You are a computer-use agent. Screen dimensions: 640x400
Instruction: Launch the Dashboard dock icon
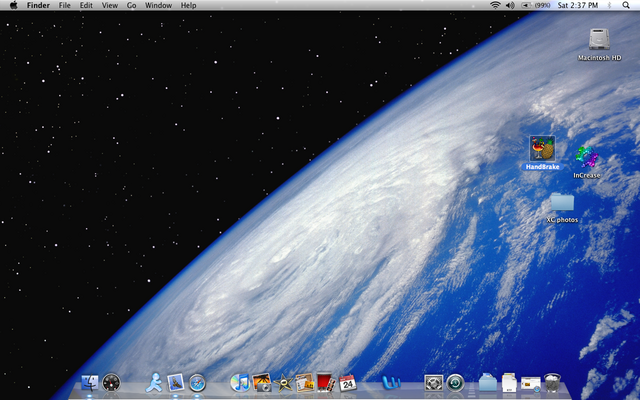[111, 382]
